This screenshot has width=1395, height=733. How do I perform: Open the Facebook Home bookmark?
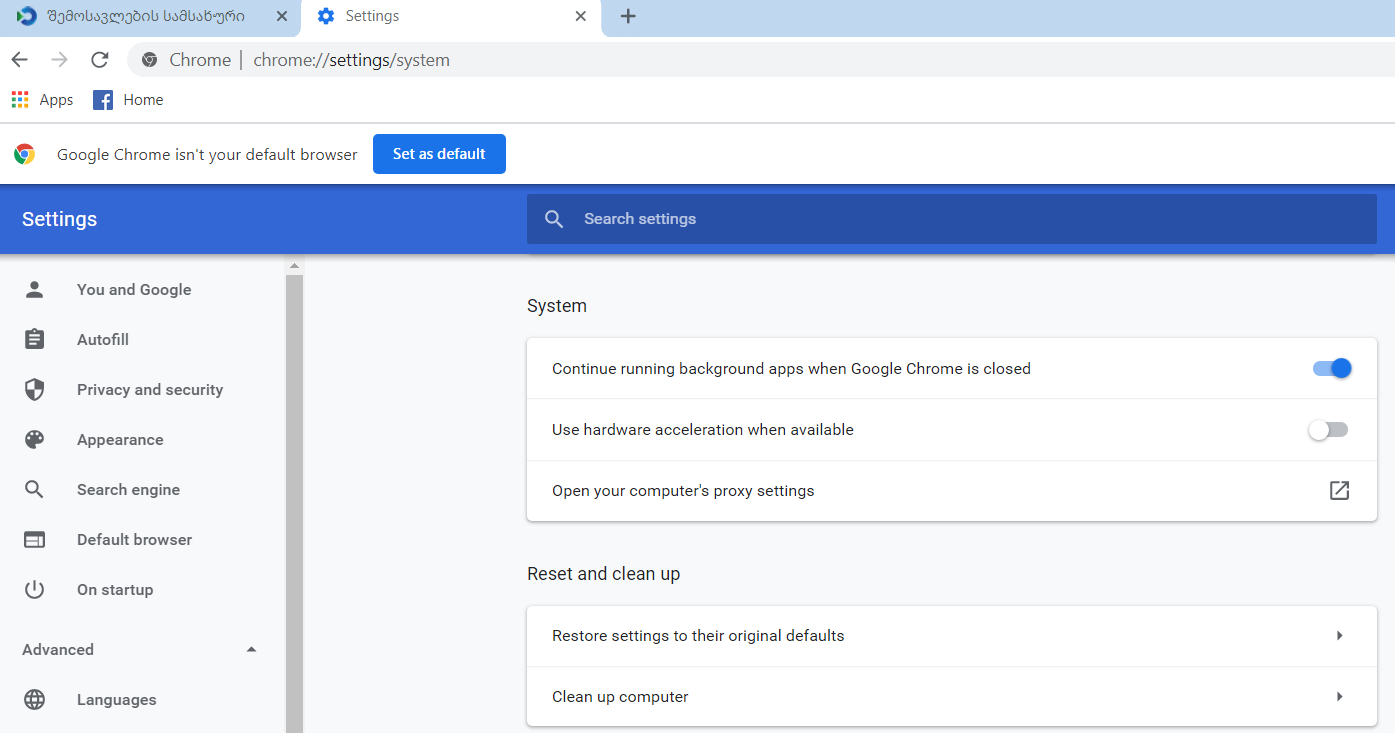coord(128,100)
